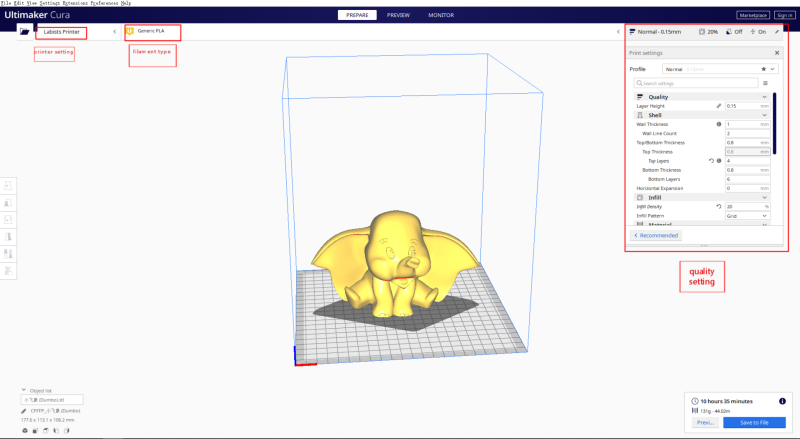The height and width of the screenshot is (439, 800).
Task: Select the Rotate tool in left toolbar
Action: [8, 220]
